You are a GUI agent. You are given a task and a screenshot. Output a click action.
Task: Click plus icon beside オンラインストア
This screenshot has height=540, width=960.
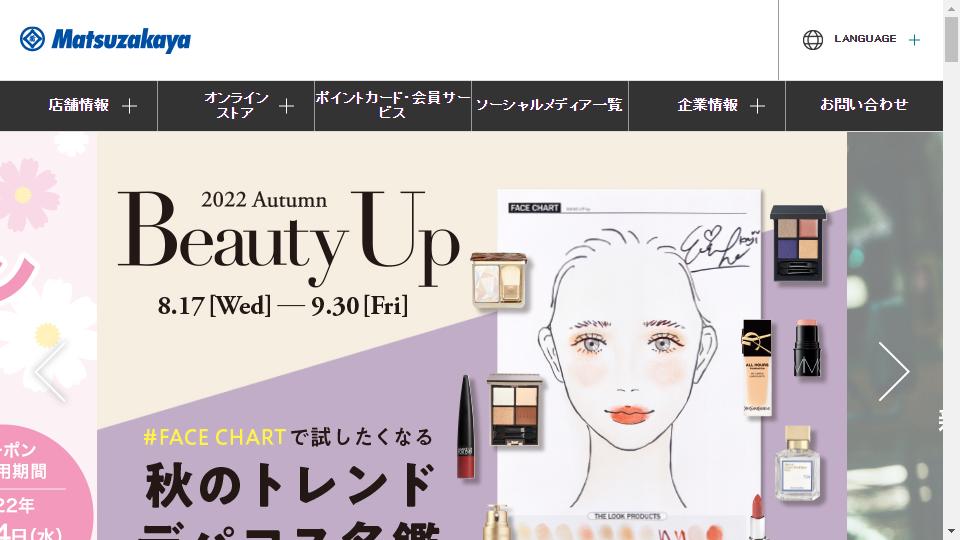point(286,106)
